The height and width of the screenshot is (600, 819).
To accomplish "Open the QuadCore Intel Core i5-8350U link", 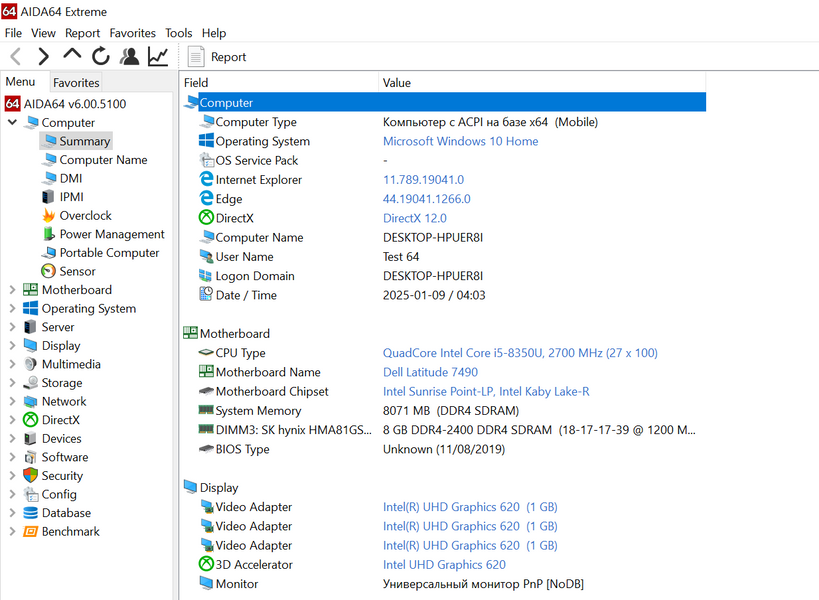I will click(520, 352).
